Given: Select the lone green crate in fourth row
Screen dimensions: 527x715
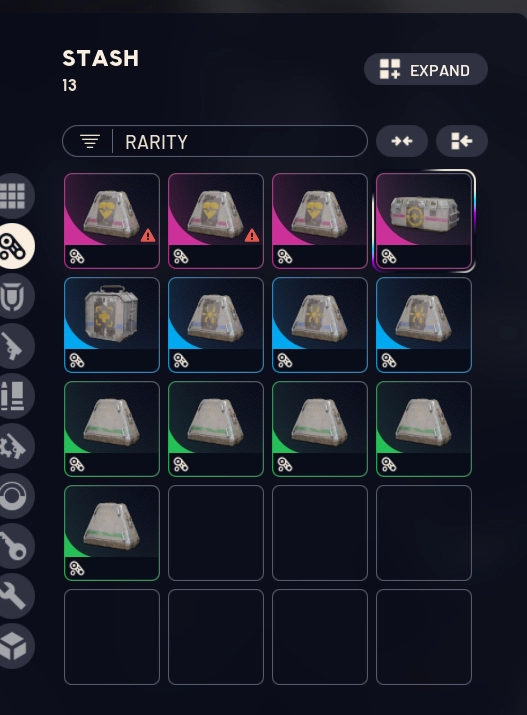Looking at the screenshot, I should 112,533.
